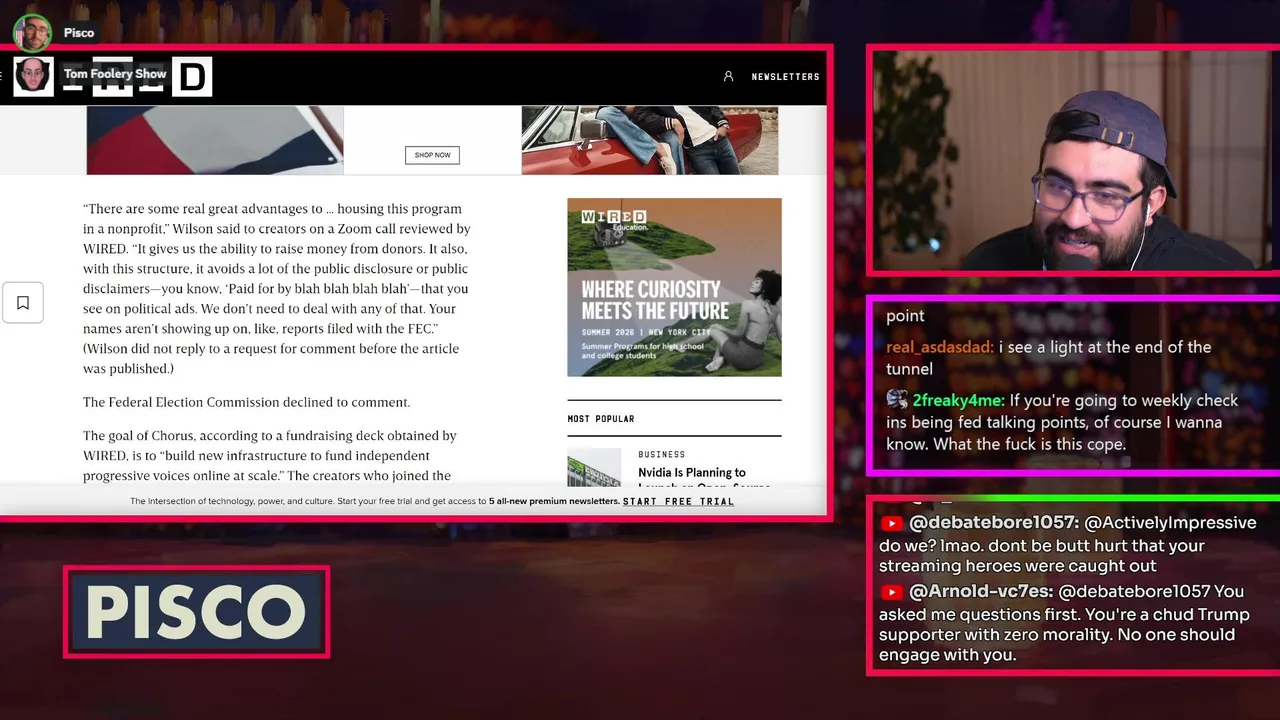
Task: Open WIRED Education curiosity ad
Action: click(x=674, y=287)
